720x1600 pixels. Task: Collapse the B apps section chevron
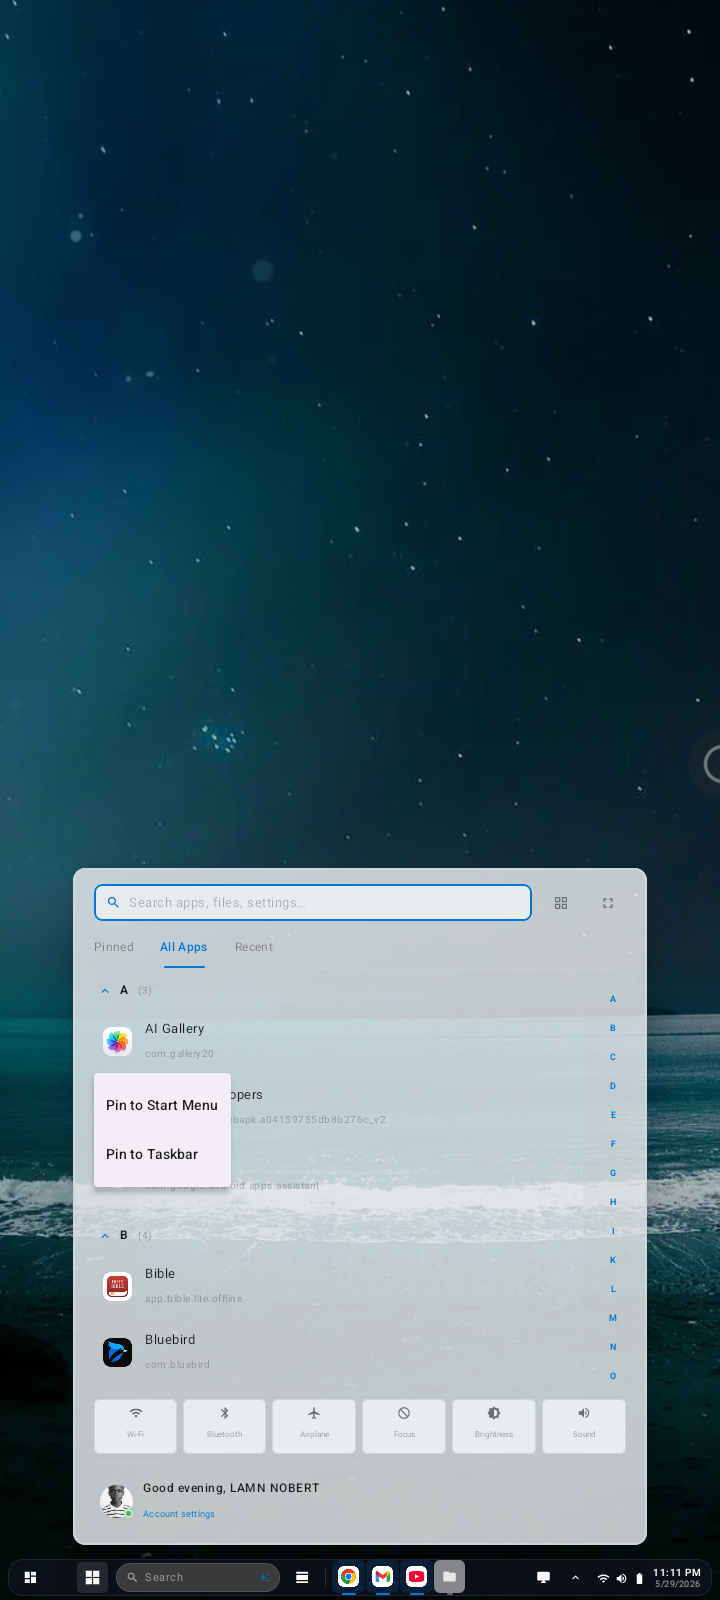[105, 1235]
